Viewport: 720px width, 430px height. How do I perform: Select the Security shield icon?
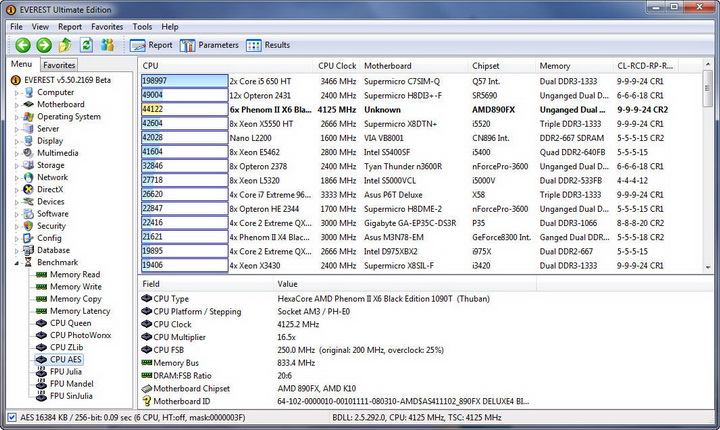pos(29,226)
